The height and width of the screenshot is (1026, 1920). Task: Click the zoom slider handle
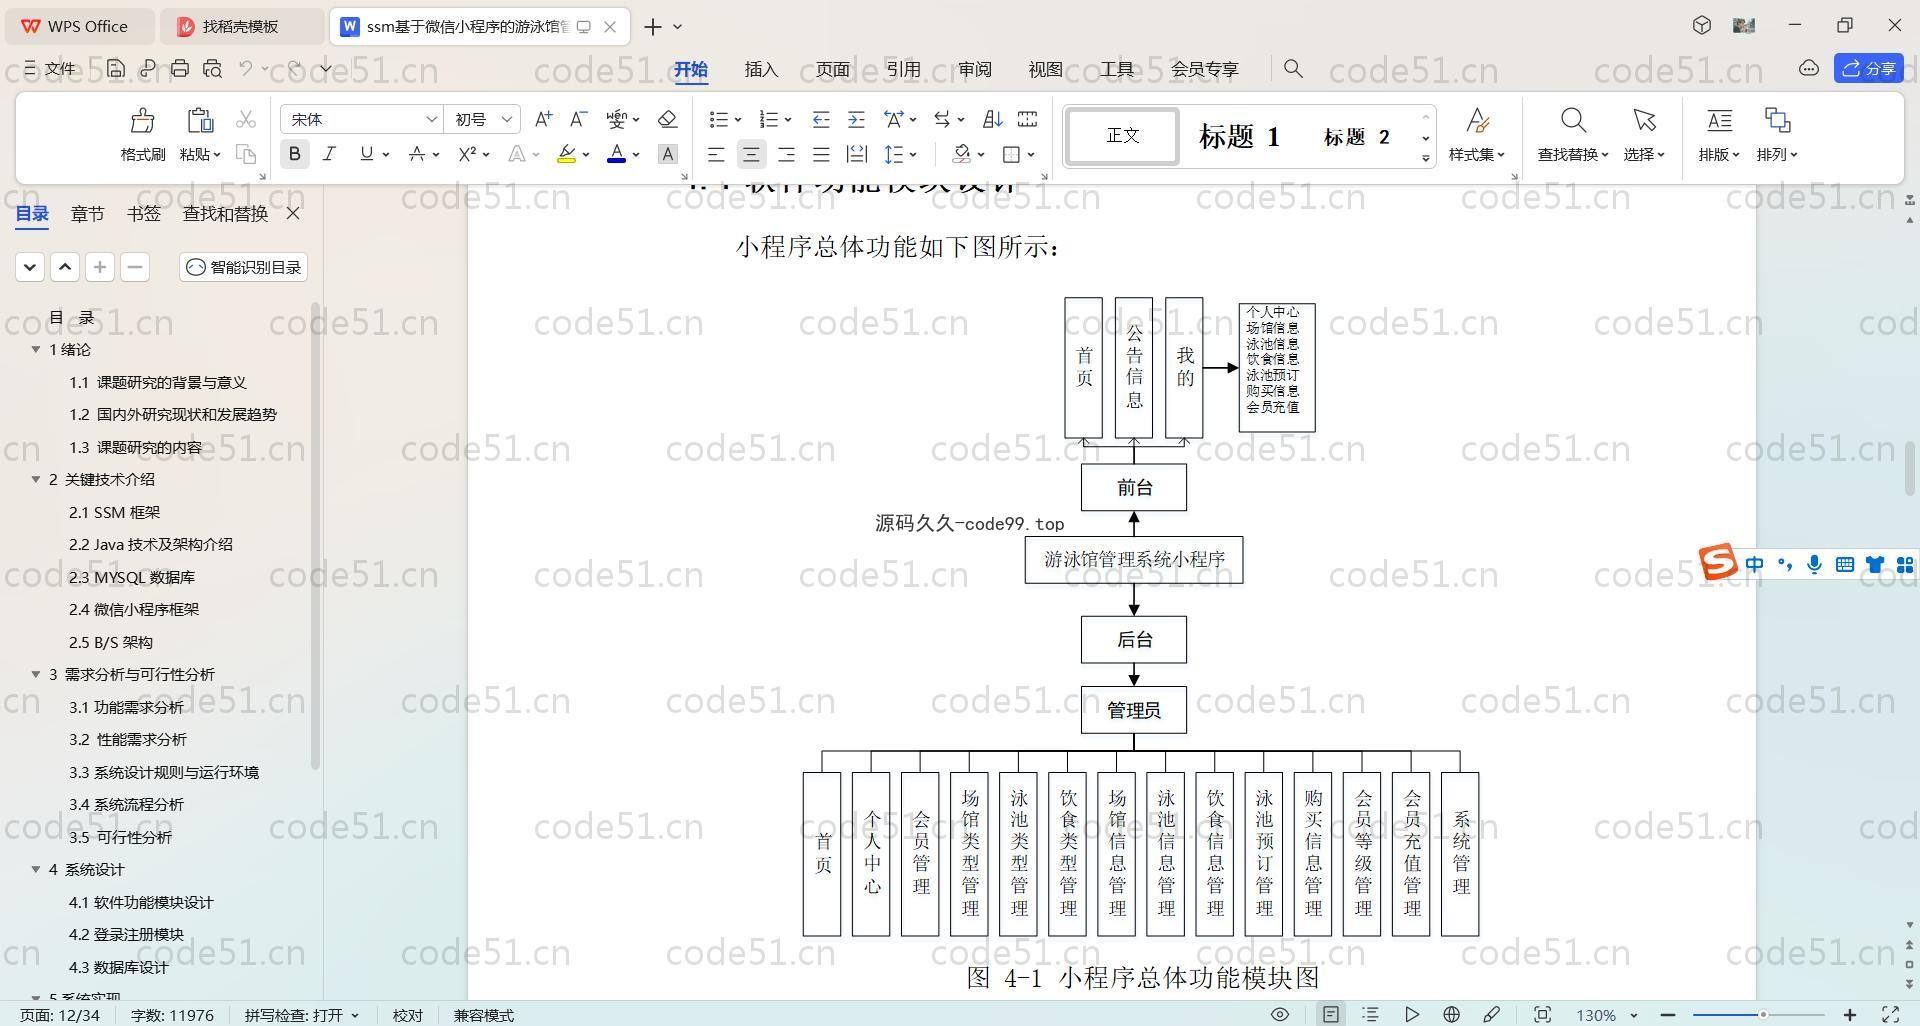coord(1763,1014)
